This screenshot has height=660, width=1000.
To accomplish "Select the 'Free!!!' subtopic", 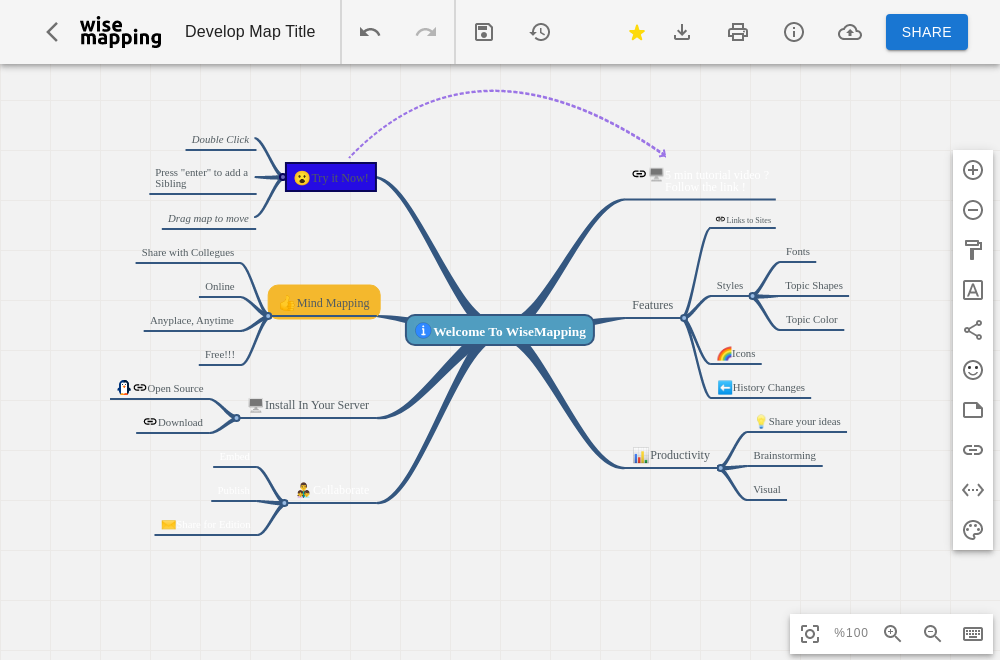I will (220, 355).
